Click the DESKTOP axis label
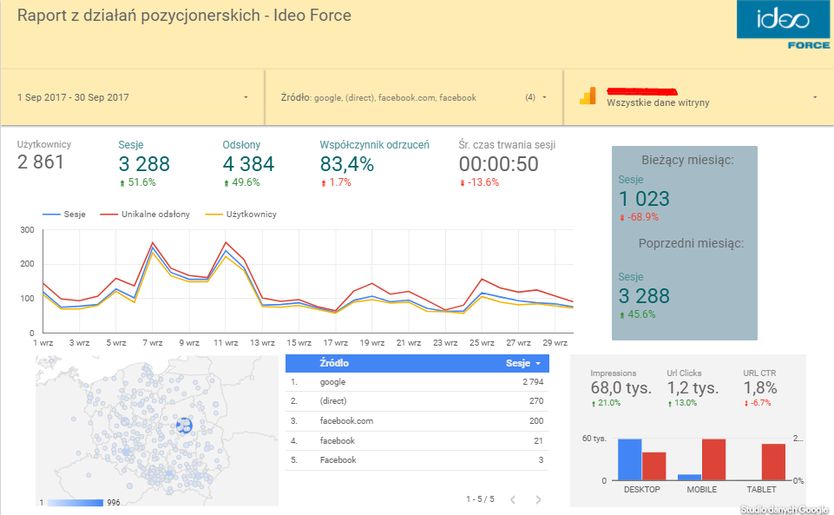This screenshot has width=834, height=515. click(x=641, y=489)
